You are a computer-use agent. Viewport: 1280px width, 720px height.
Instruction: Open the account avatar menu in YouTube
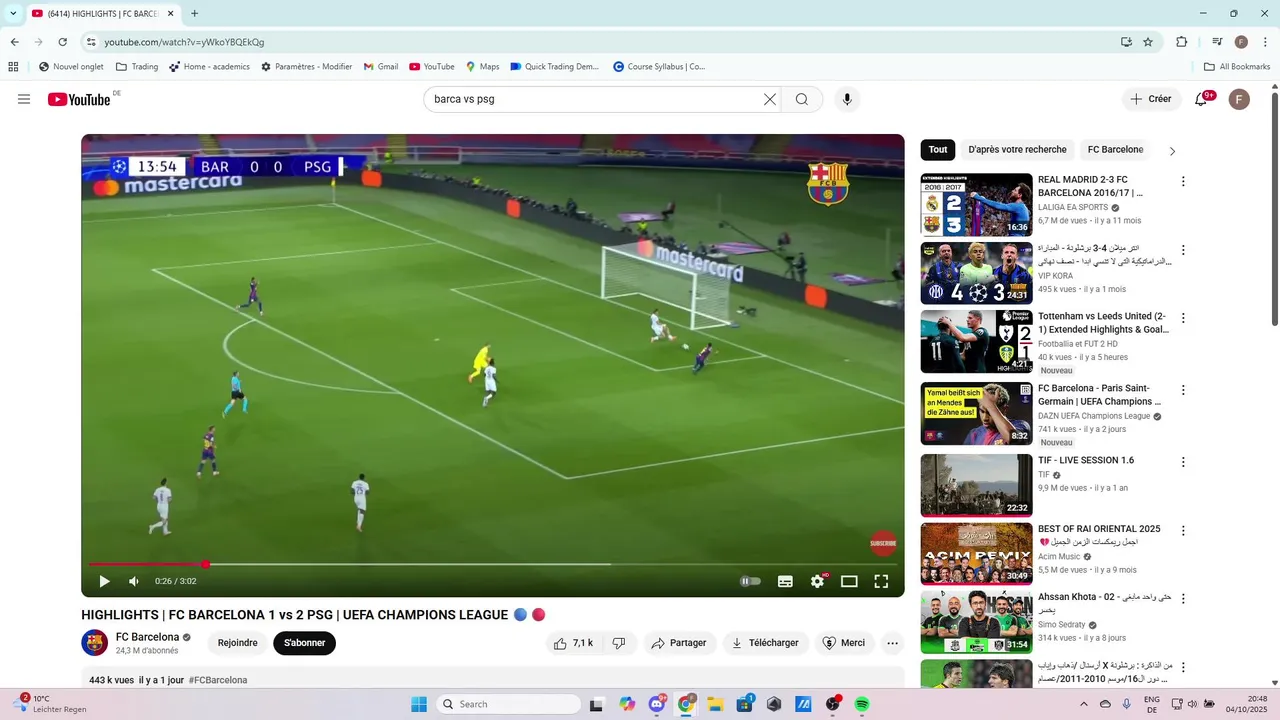pos(1239,99)
